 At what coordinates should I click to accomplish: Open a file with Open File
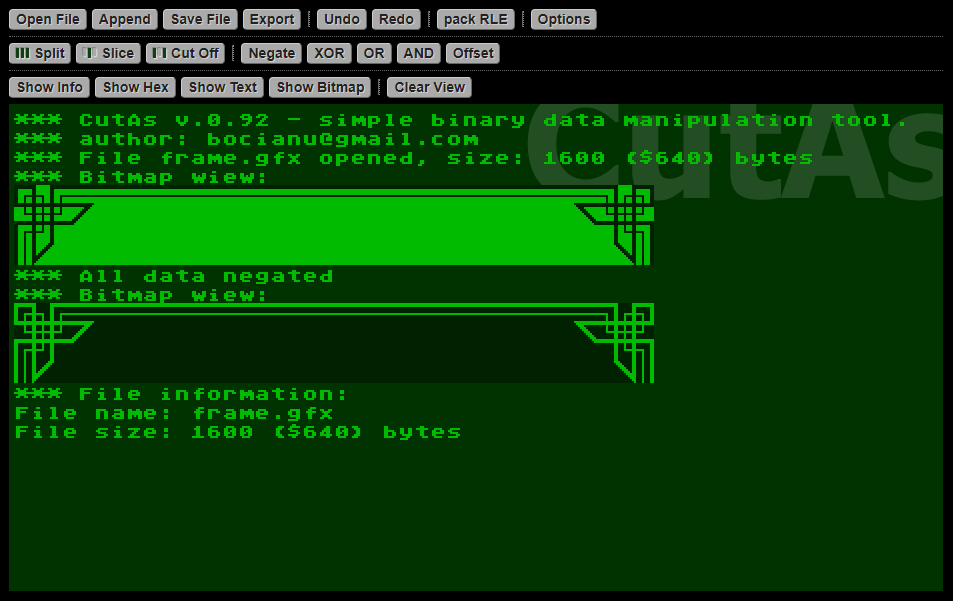click(48, 19)
